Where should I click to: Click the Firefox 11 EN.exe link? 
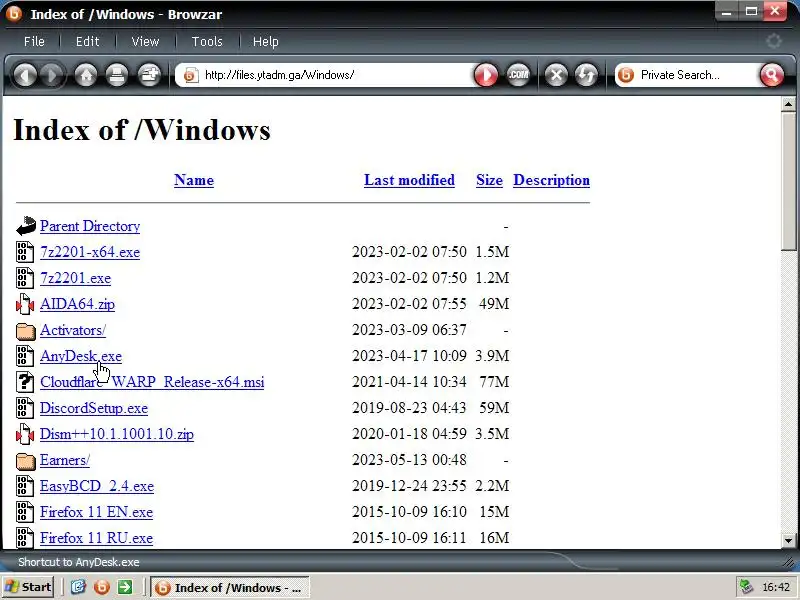(96, 512)
